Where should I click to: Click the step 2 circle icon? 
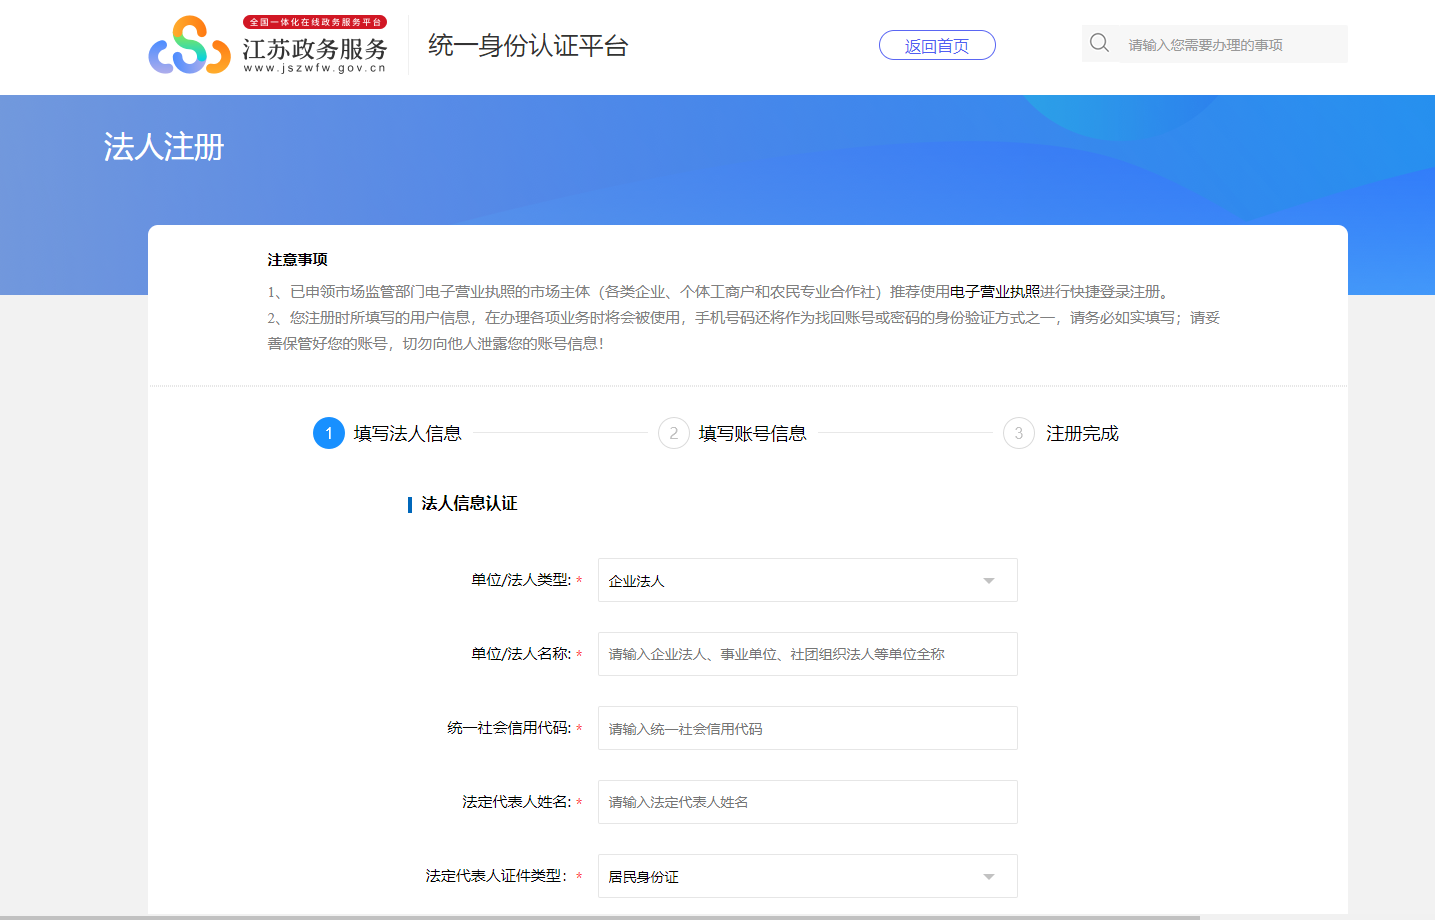click(673, 433)
